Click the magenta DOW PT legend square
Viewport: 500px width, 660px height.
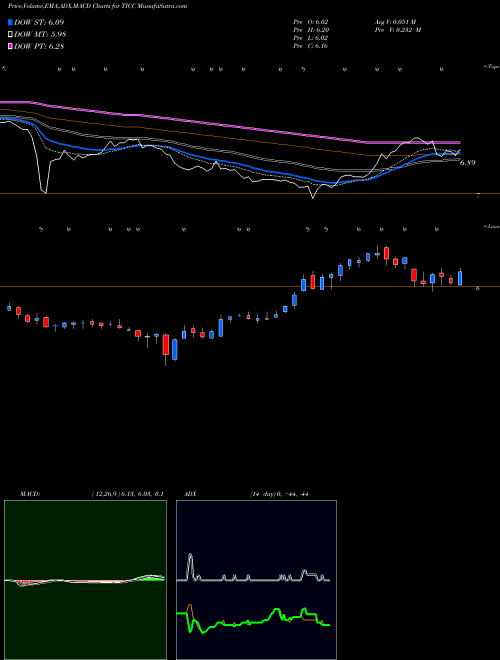click(x=10, y=46)
